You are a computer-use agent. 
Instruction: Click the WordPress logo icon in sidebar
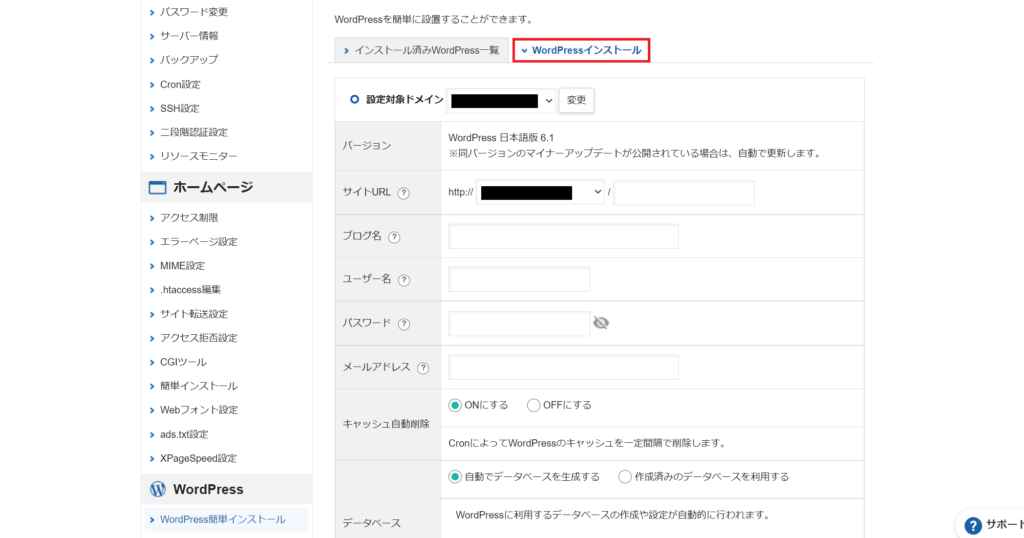point(157,489)
